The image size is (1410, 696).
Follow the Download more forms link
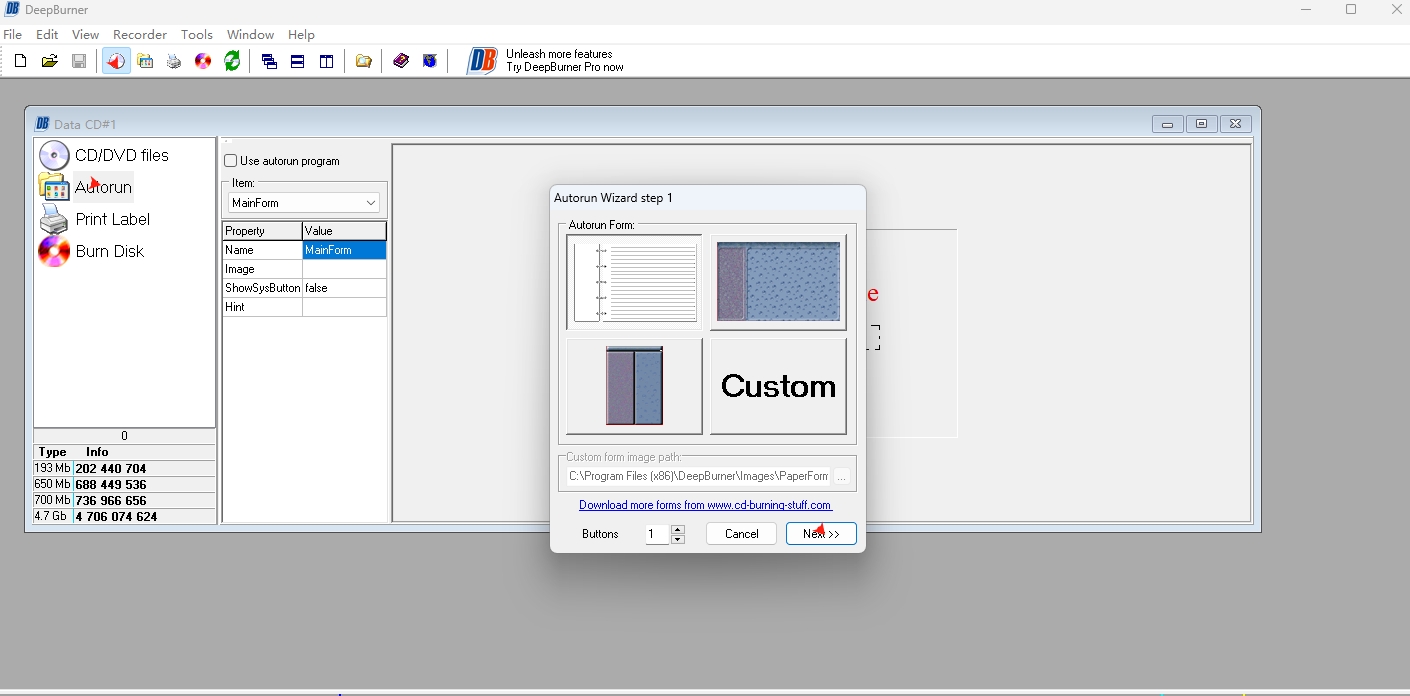pyautogui.click(x=705, y=505)
